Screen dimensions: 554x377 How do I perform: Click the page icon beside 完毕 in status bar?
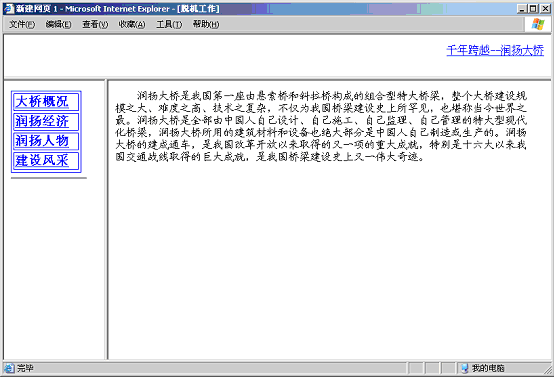pos(9,368)
